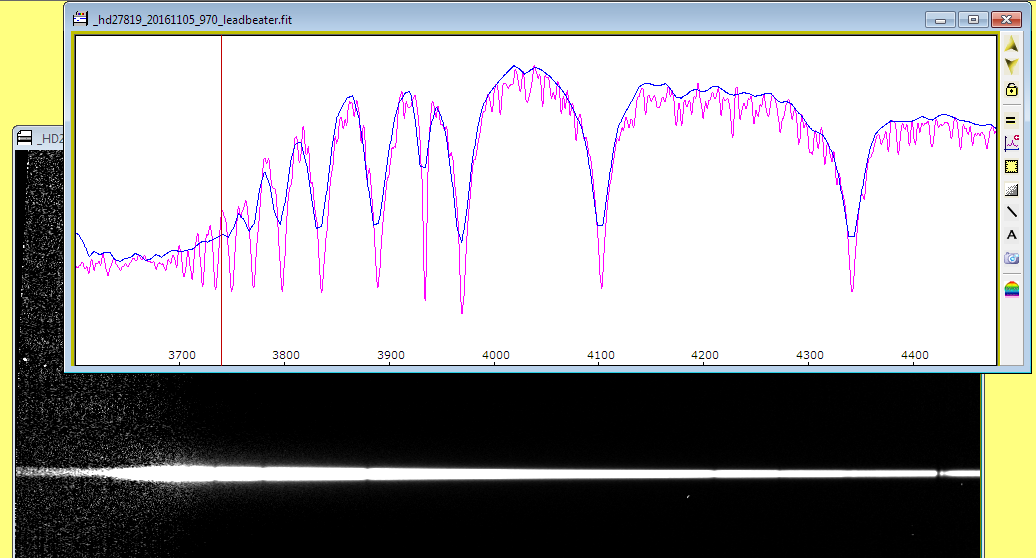Maximize the leadbeater.fit profile window
1036x558 pixels.
972,19
